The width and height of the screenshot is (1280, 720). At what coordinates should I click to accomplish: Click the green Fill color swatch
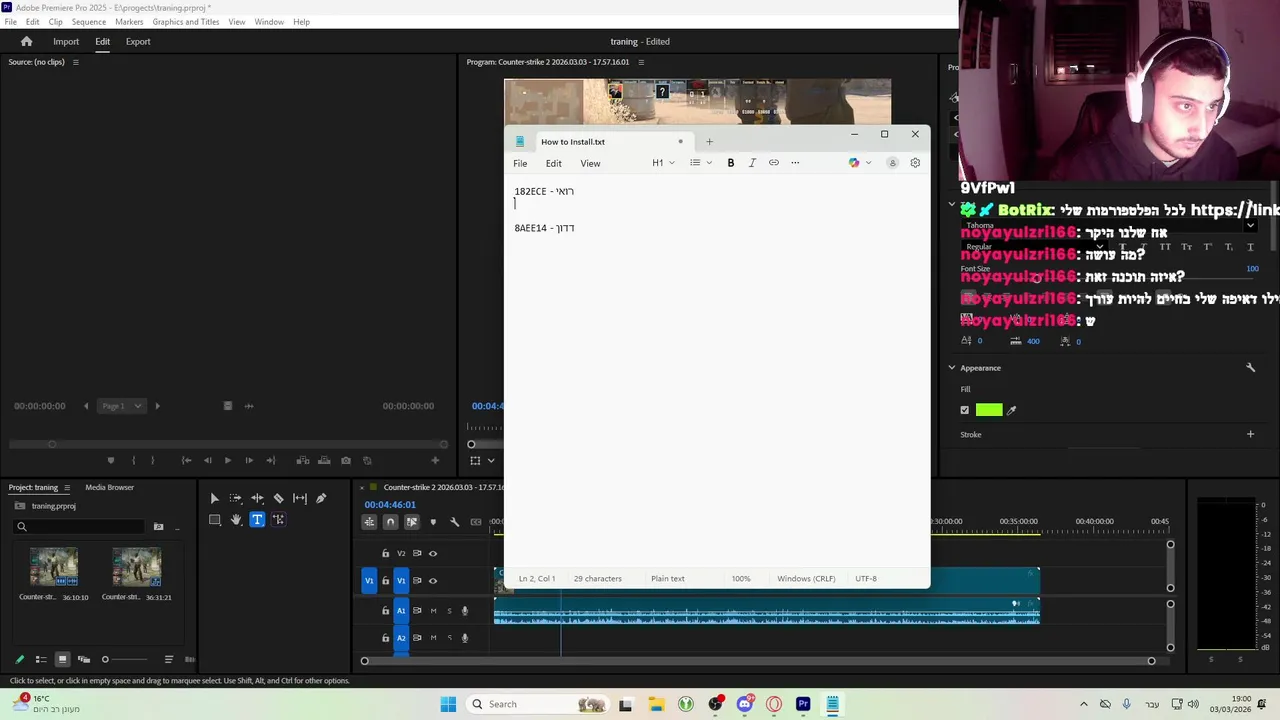pyautogui.click(x=989, y=410)
